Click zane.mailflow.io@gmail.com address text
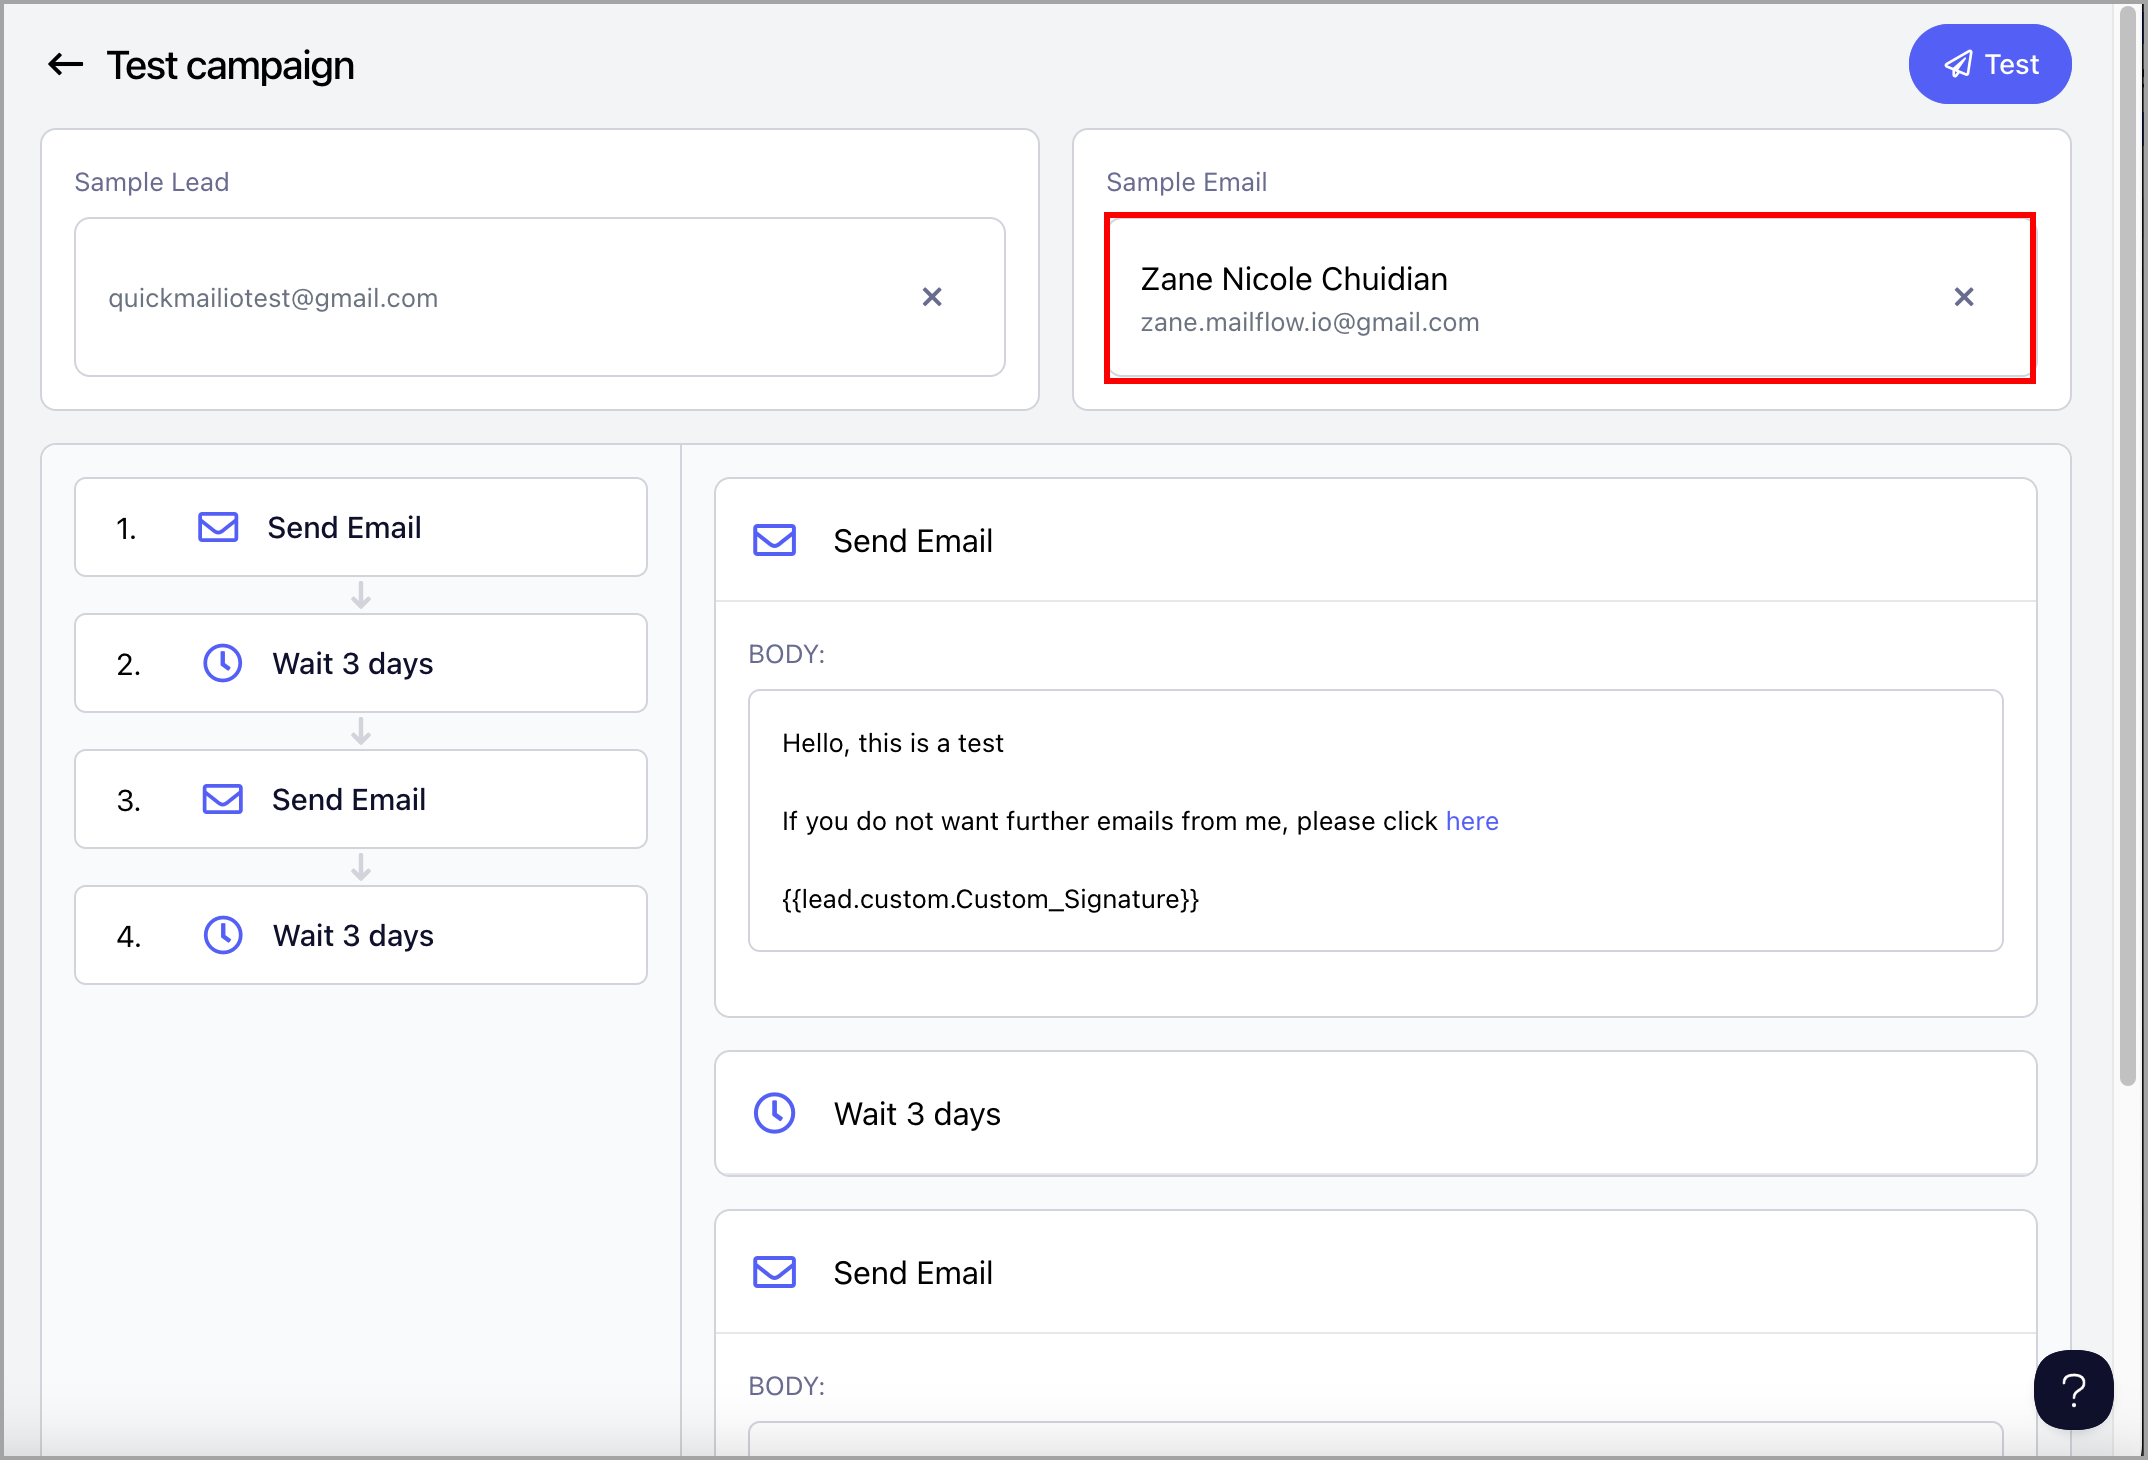The height and width of the screenshot is (1460, 2148). tap(1310, 322)
